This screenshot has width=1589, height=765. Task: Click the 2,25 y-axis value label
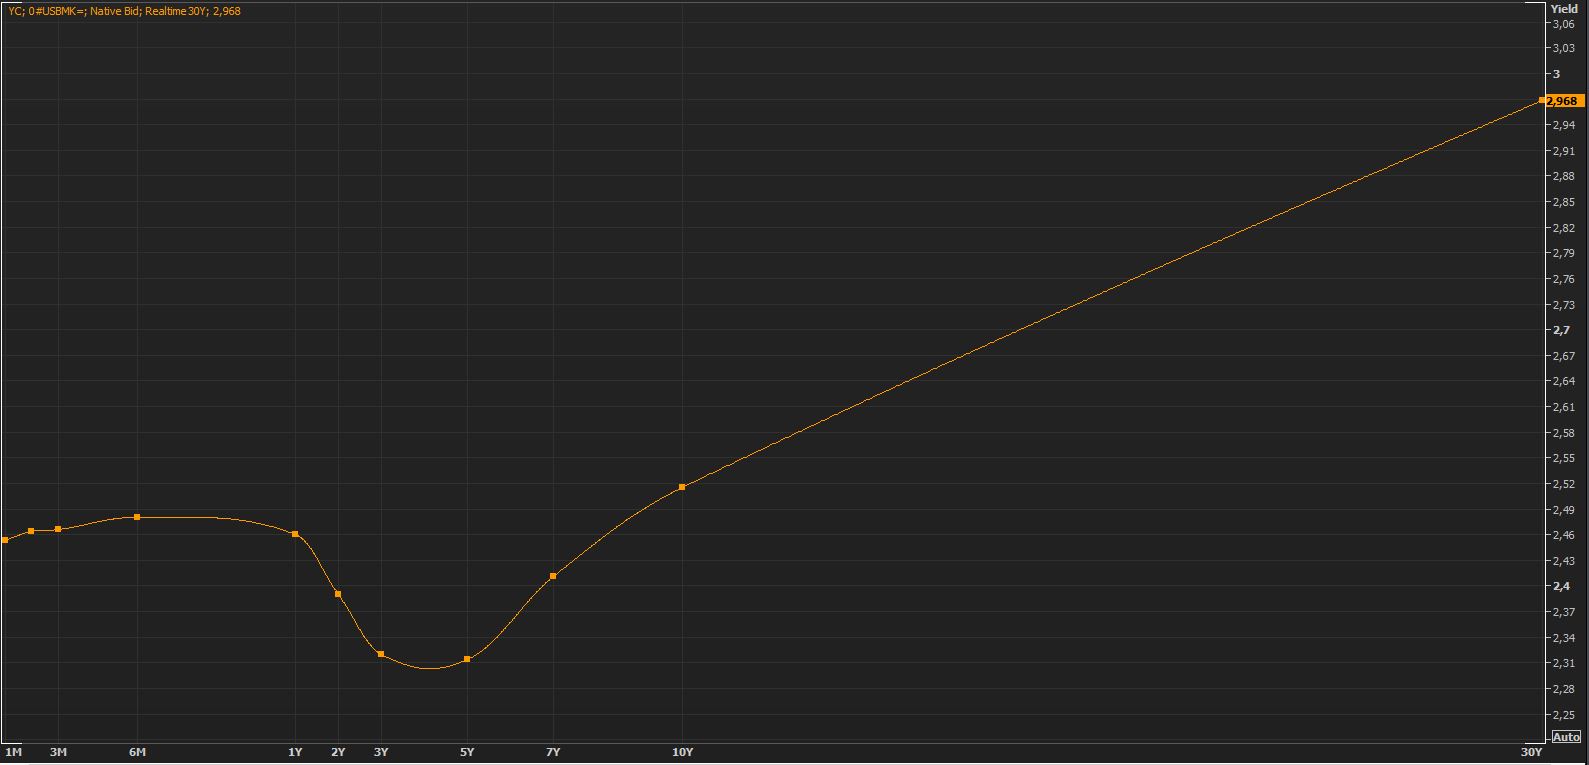(x=1563, y=715)
